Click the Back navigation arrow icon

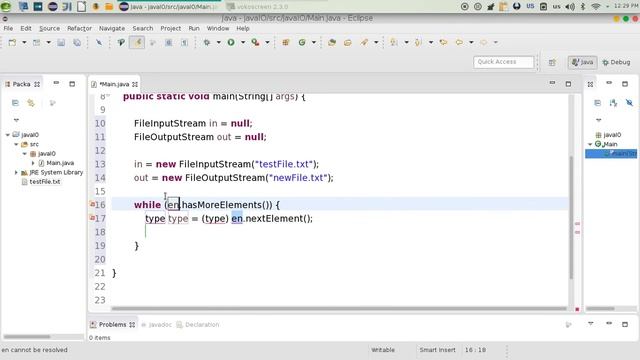pos(459,42)
